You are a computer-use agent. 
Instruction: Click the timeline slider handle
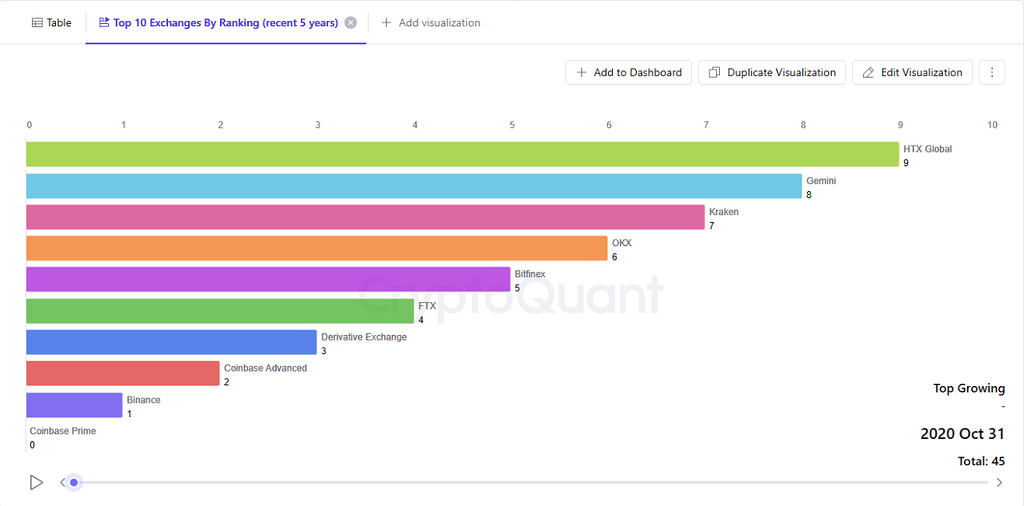click(x=74, y=482)
